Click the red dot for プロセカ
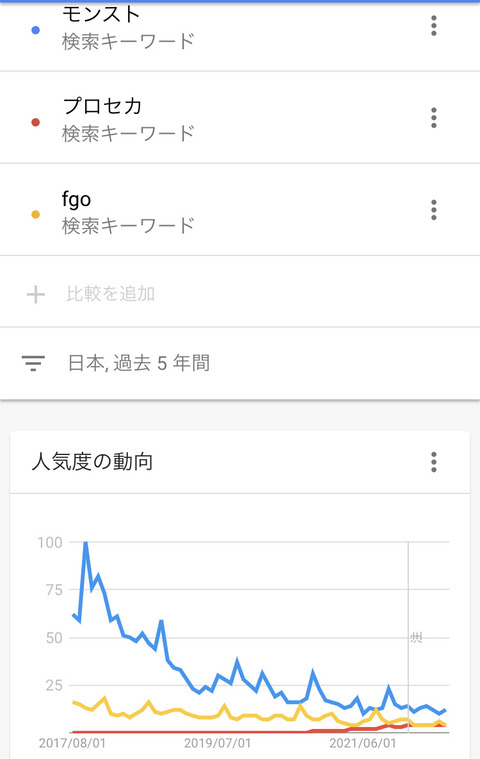 [35, 122]
